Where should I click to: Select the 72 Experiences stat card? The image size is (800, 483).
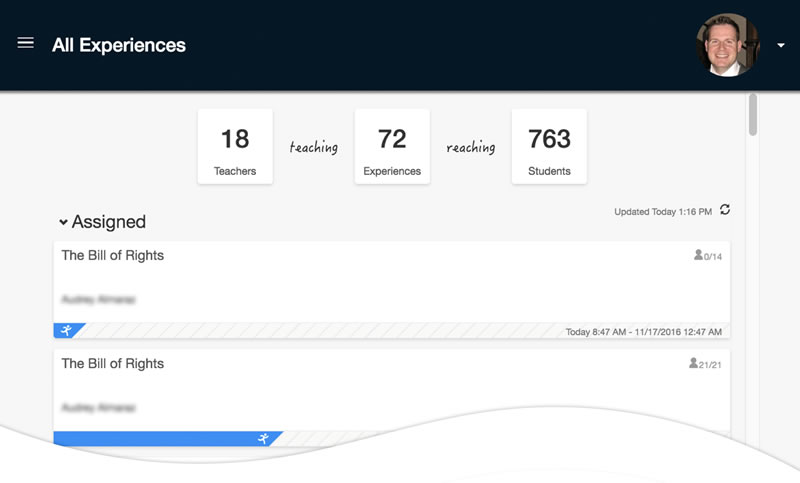click(392, 146)
